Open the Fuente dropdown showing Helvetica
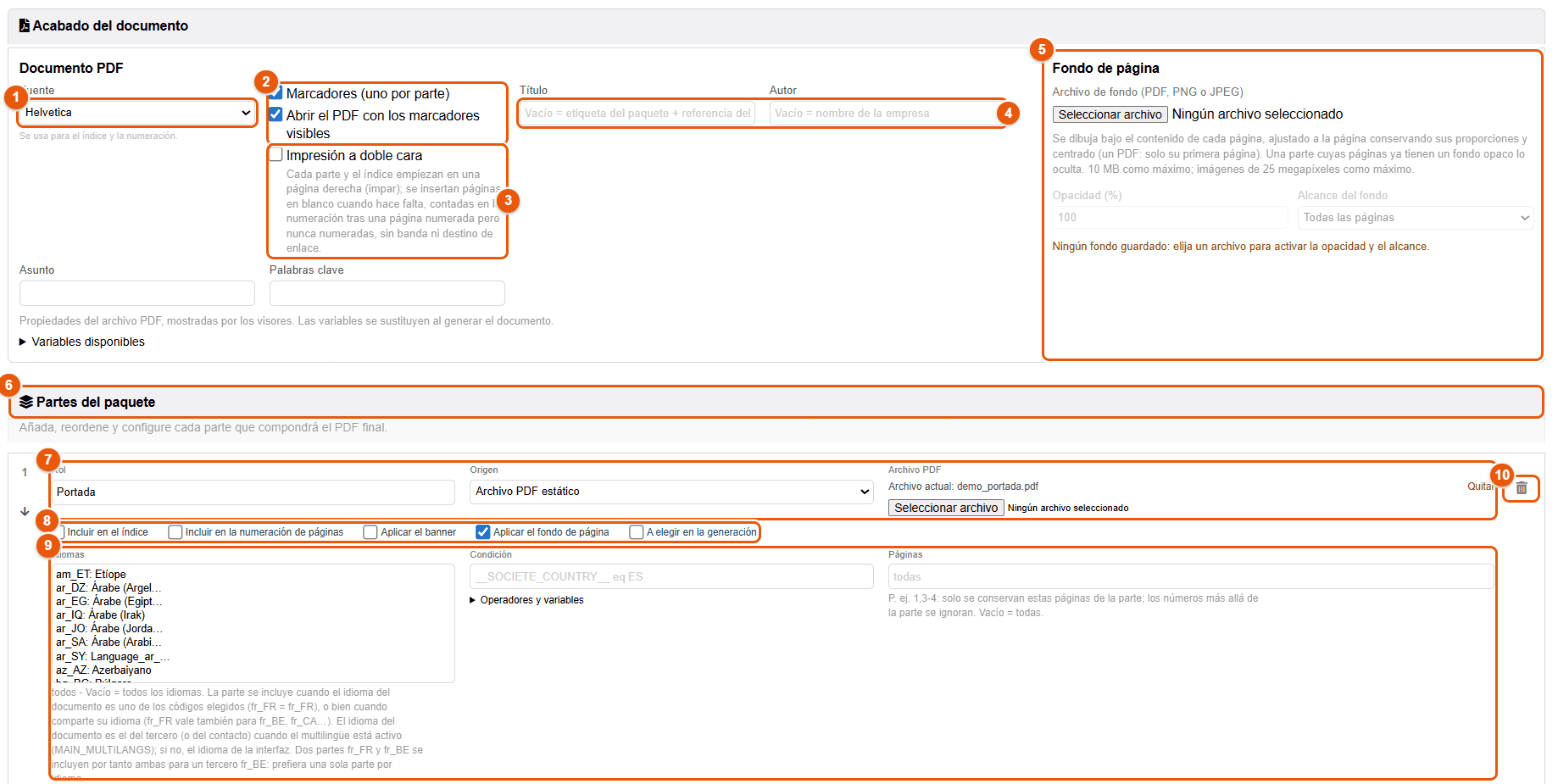Screen dimensions: 1558x784 (x=137, y=113)
